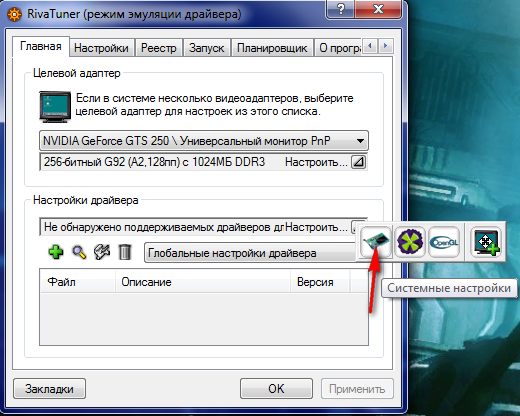Screen dimensions: 520x416
Task: Open the desktop and overlay monitor icon
Action: pyautogui.click(x=486, y=242)
